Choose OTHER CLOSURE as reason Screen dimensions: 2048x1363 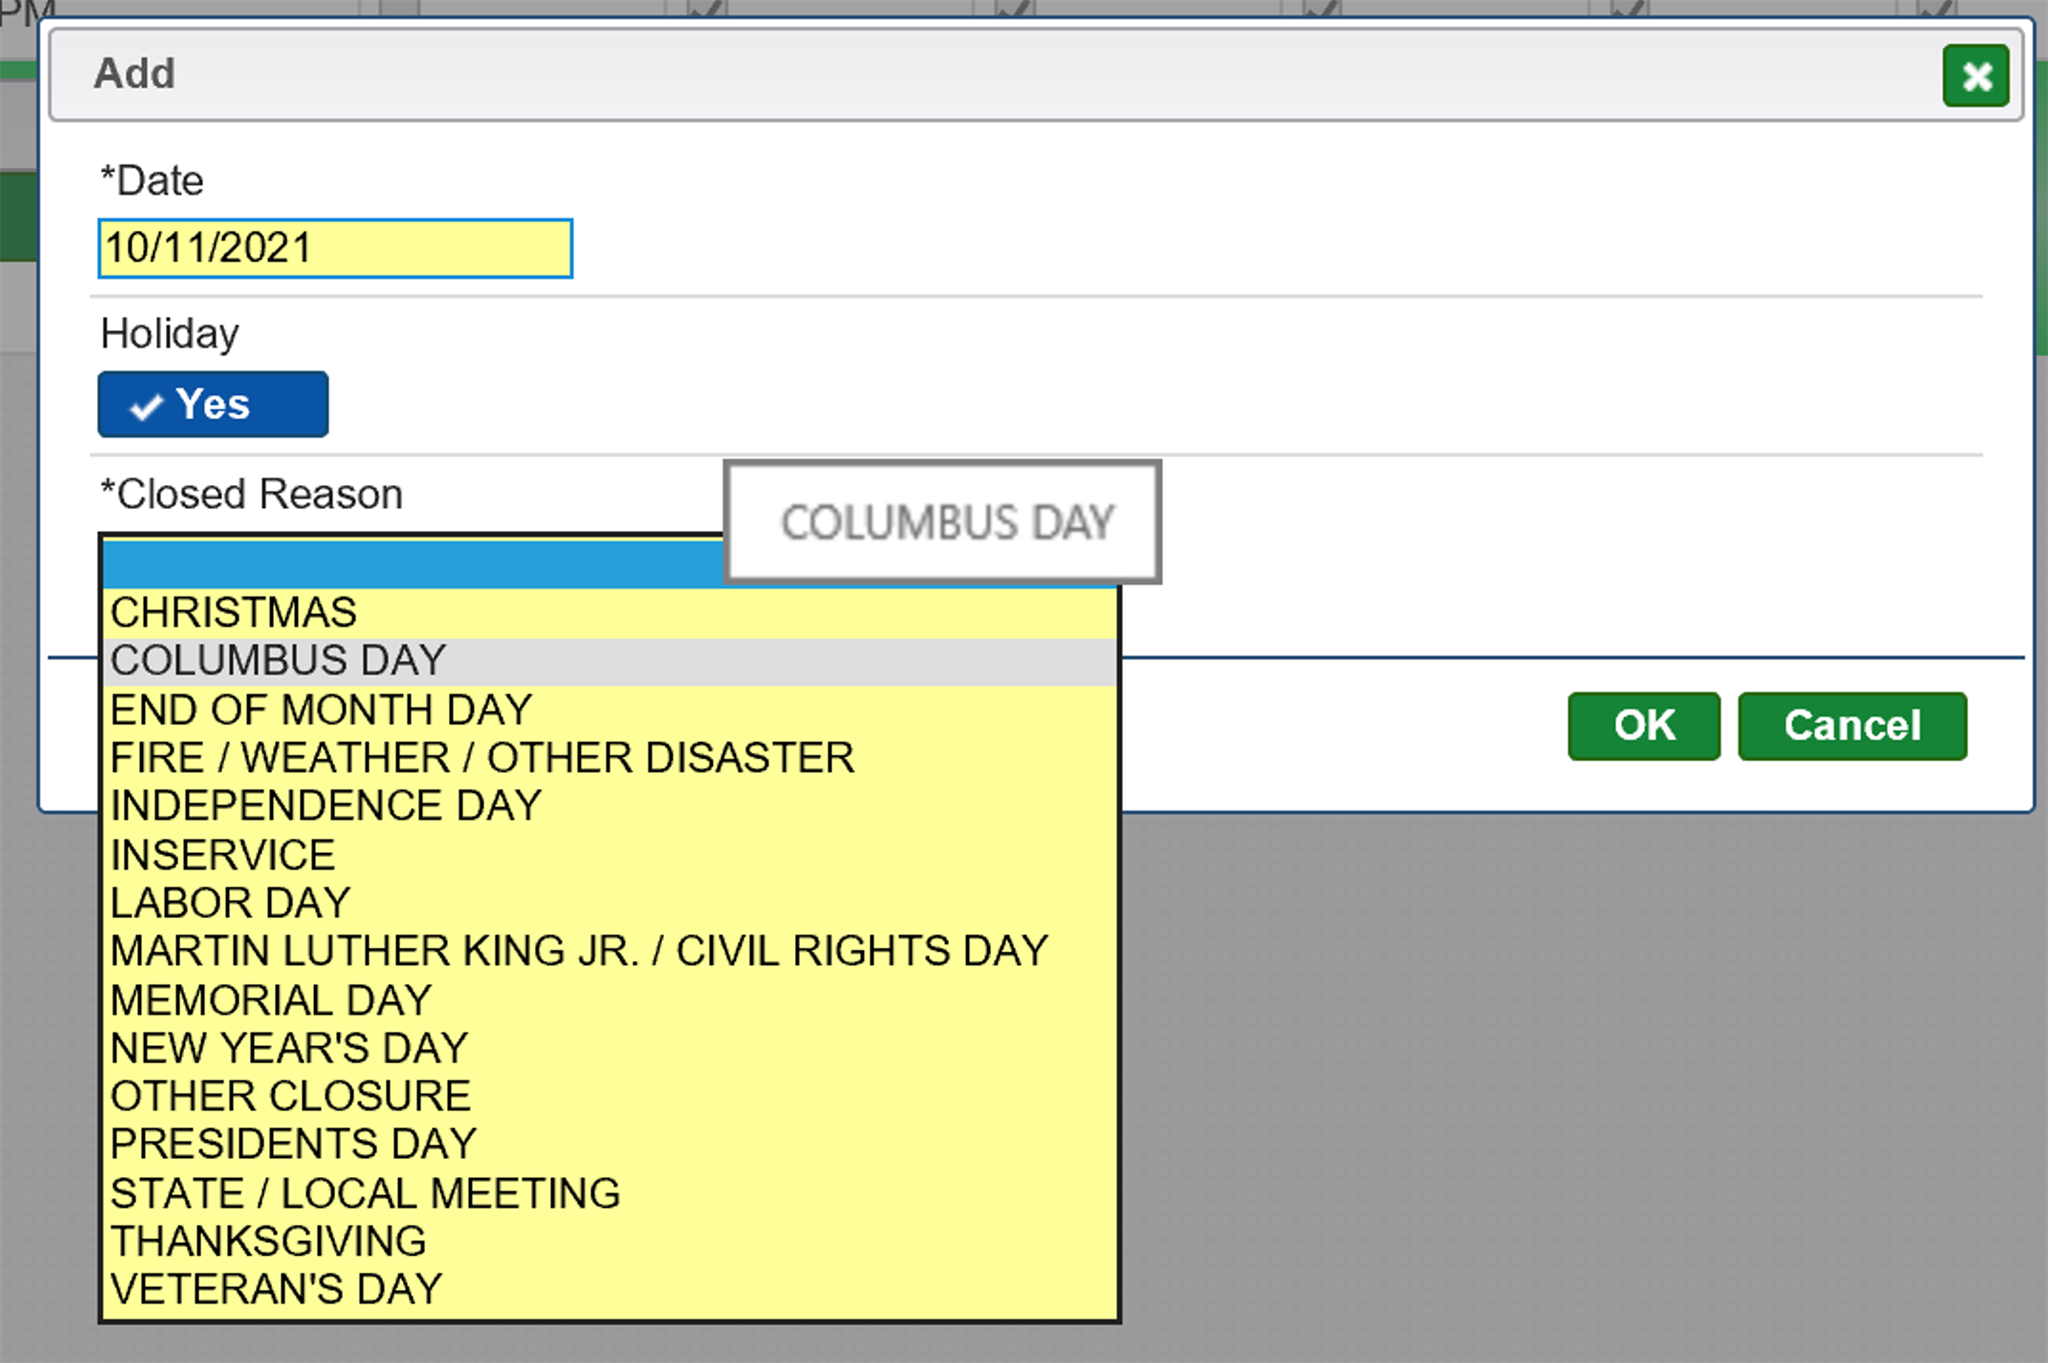(290, 1096)
